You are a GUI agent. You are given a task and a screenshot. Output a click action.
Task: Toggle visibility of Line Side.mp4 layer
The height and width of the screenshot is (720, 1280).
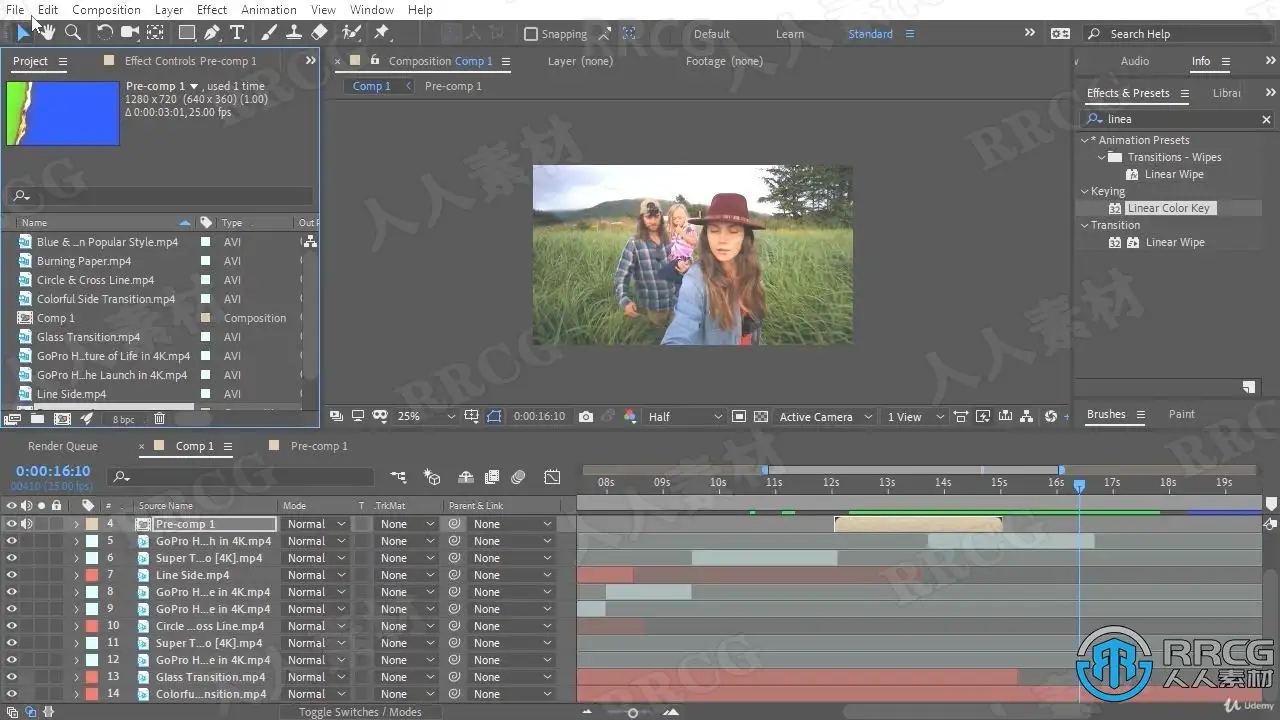tap(12, 575)
